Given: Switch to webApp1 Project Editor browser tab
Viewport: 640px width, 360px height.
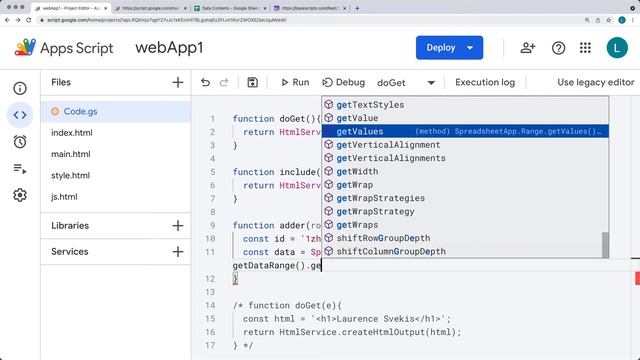Looking at the screenshot, I should 71,8.
